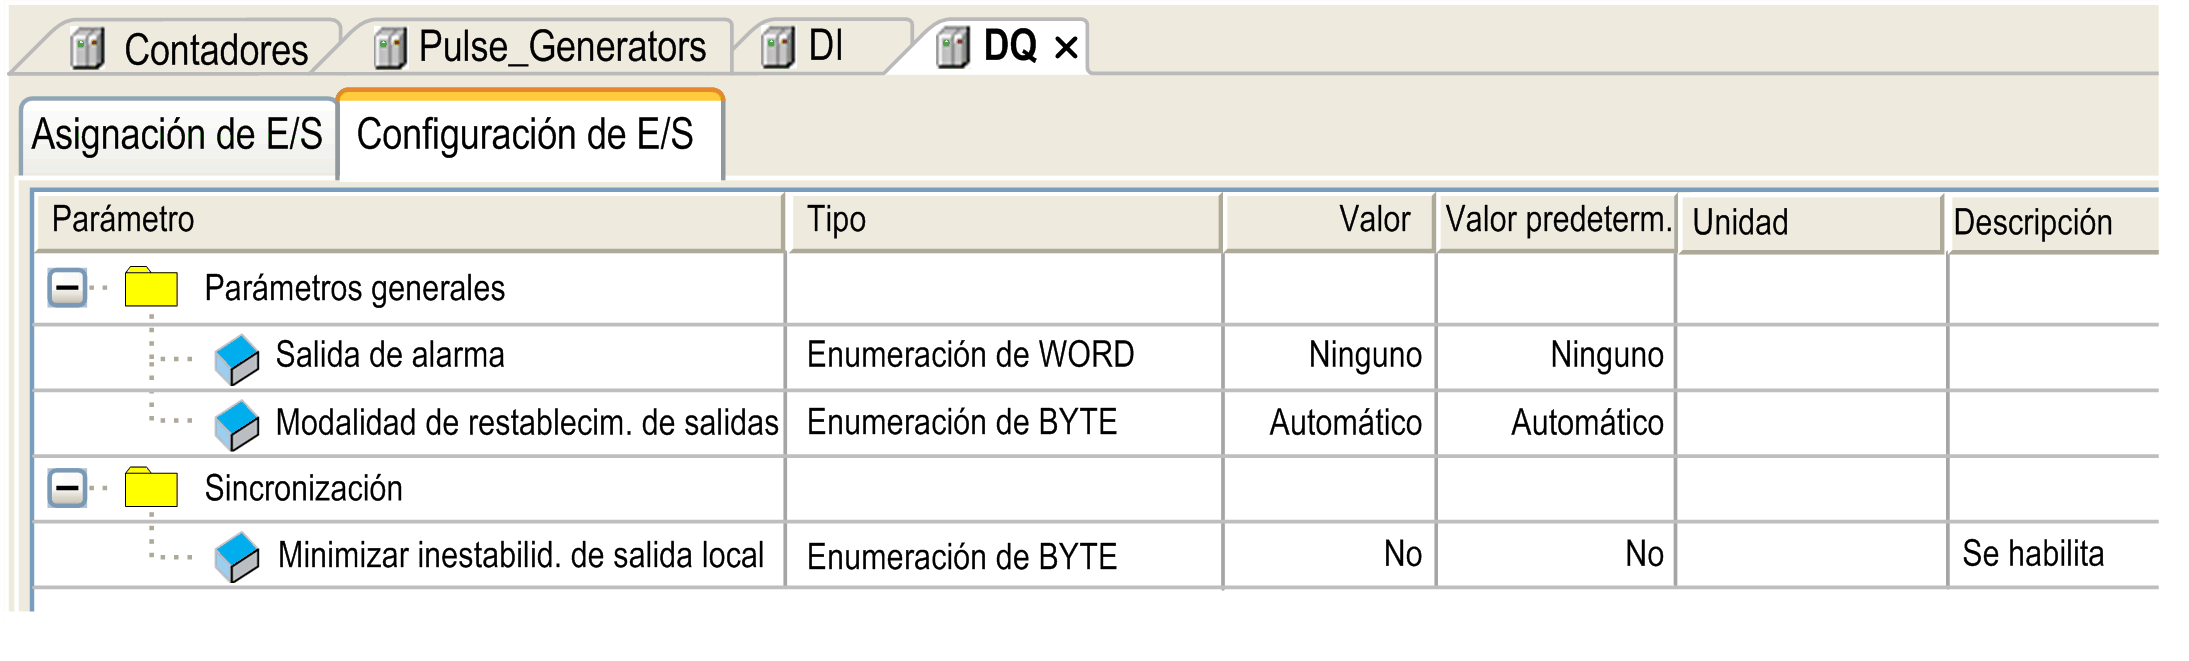Click the DQ tab module icon
Image resolution: width=2189 pixels, height=661 pixels.
click(x=953, y=48)
